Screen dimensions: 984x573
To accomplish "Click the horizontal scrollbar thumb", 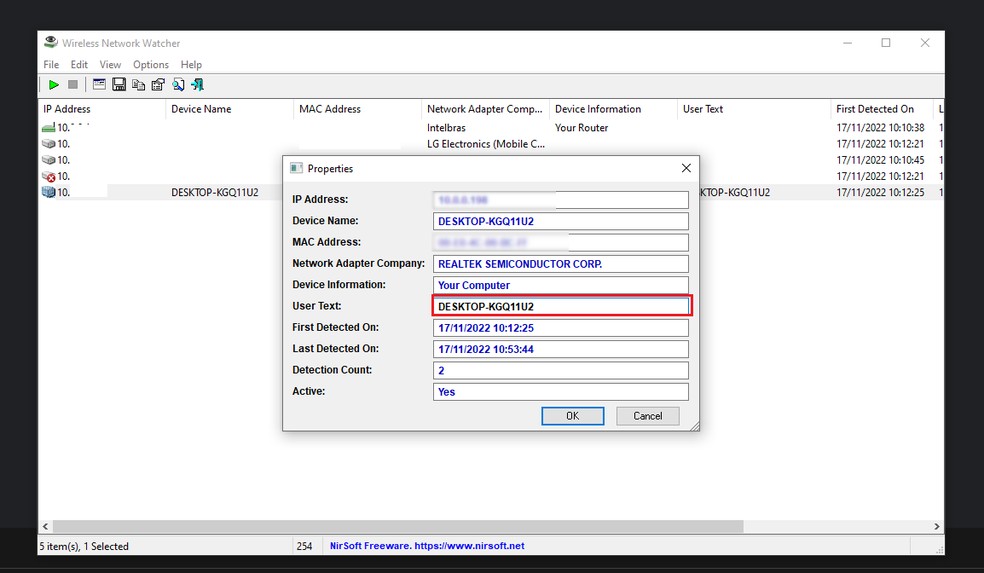I will [398, 526].
